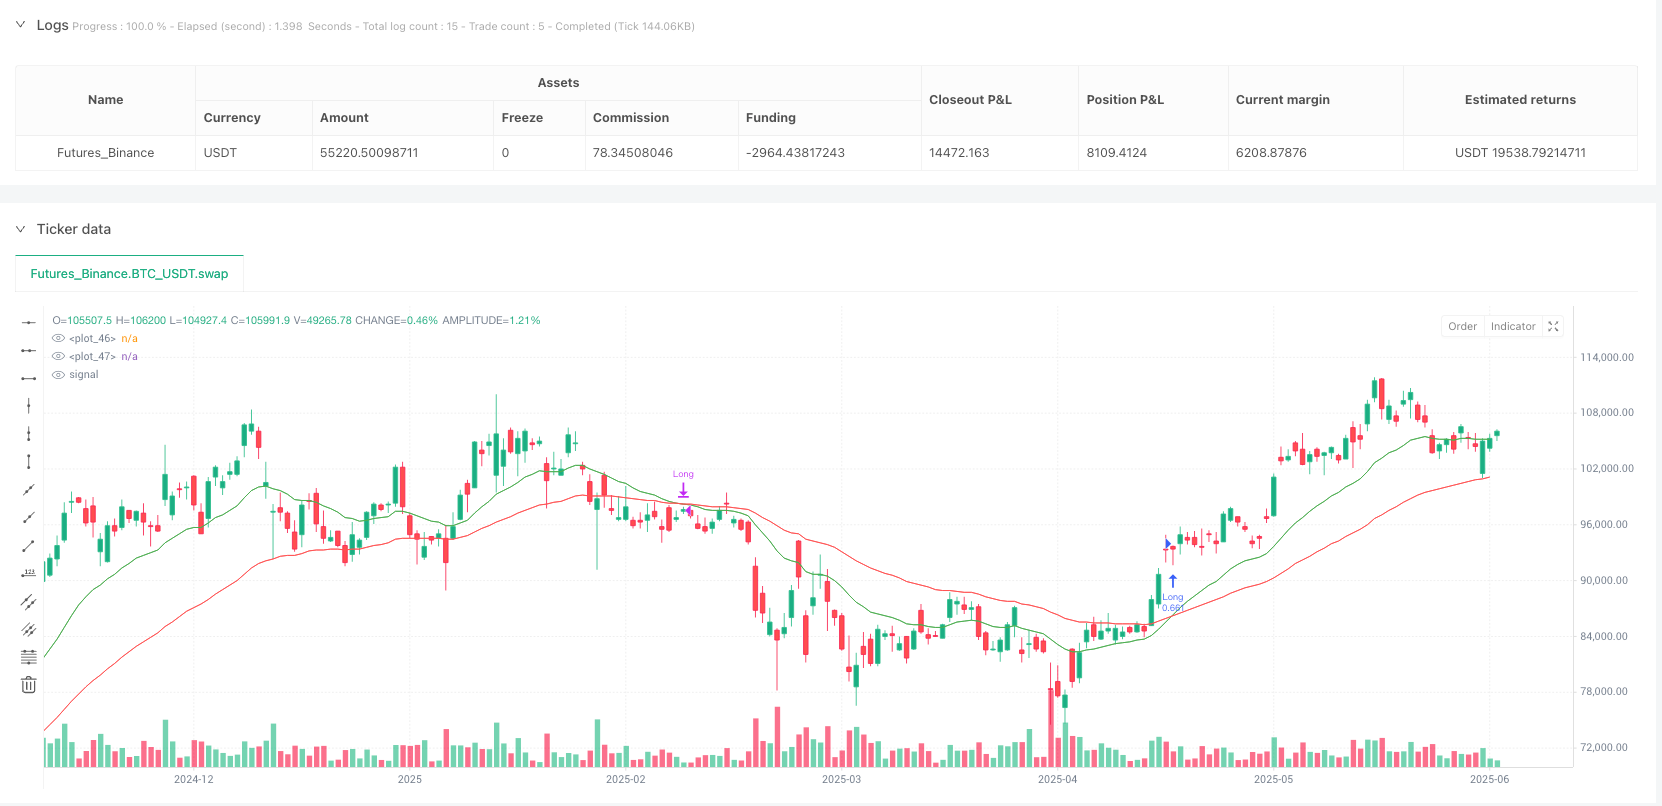This screenshot has height=806, width=1662.
Task: Click the Futures_Binance row name cell
Action: (105, 153)
